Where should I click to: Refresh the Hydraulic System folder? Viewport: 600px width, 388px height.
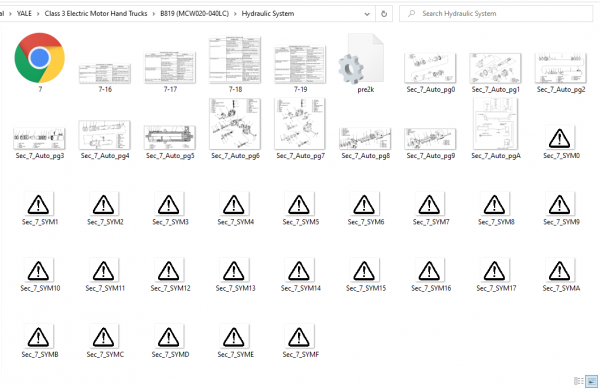[x=384, y=14]
